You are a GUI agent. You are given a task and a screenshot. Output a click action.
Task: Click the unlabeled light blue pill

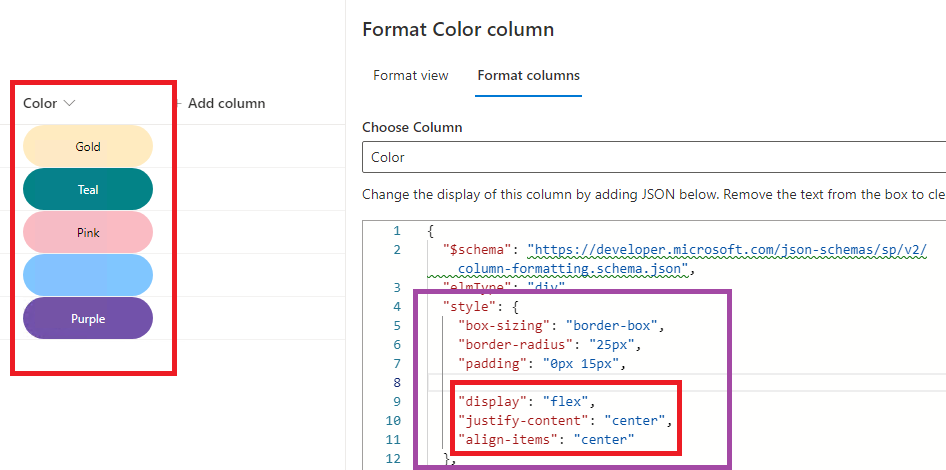coord(88,275)
